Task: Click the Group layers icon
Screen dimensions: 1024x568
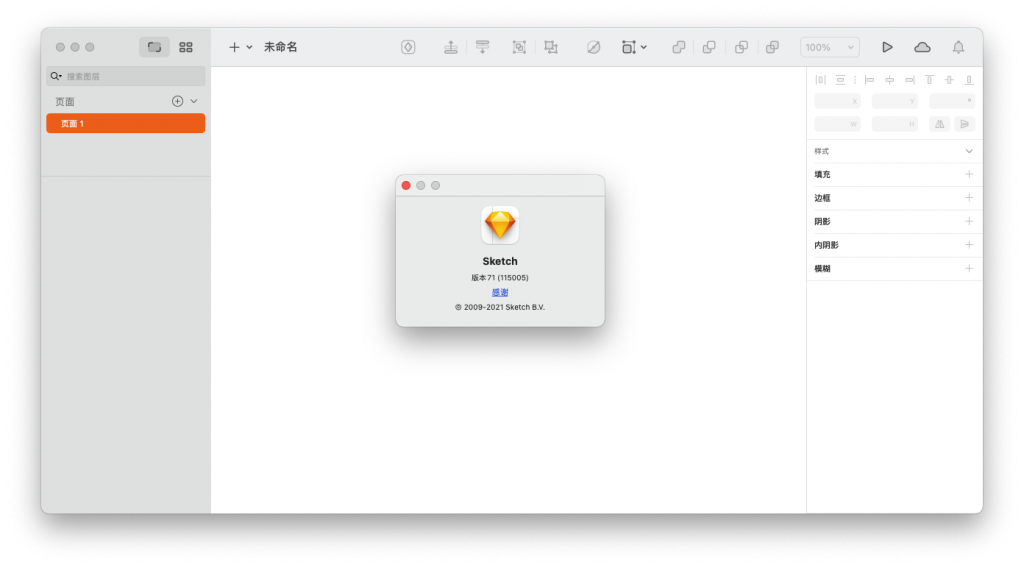Action: pyautogui.click(x=519, y=47)
